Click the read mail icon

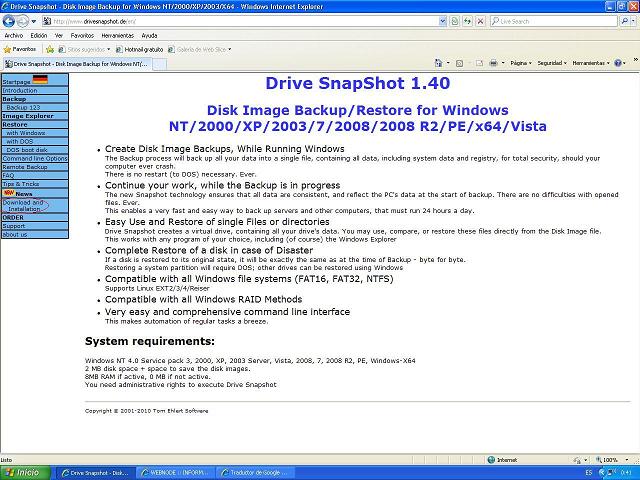tap(479, 63)
